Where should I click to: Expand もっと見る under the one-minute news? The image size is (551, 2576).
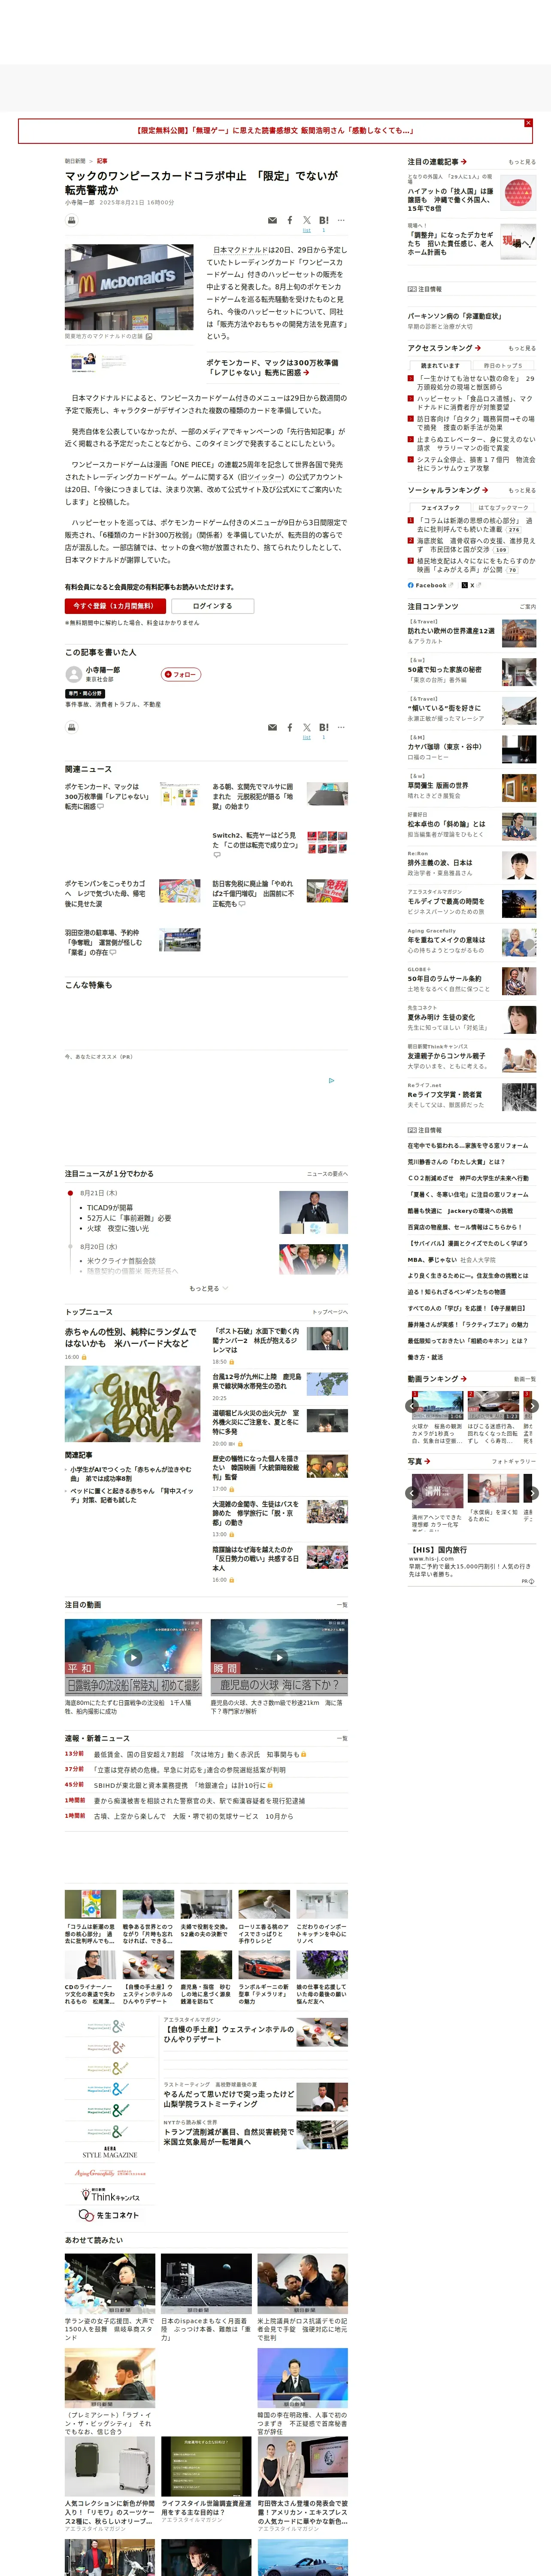208,1288
